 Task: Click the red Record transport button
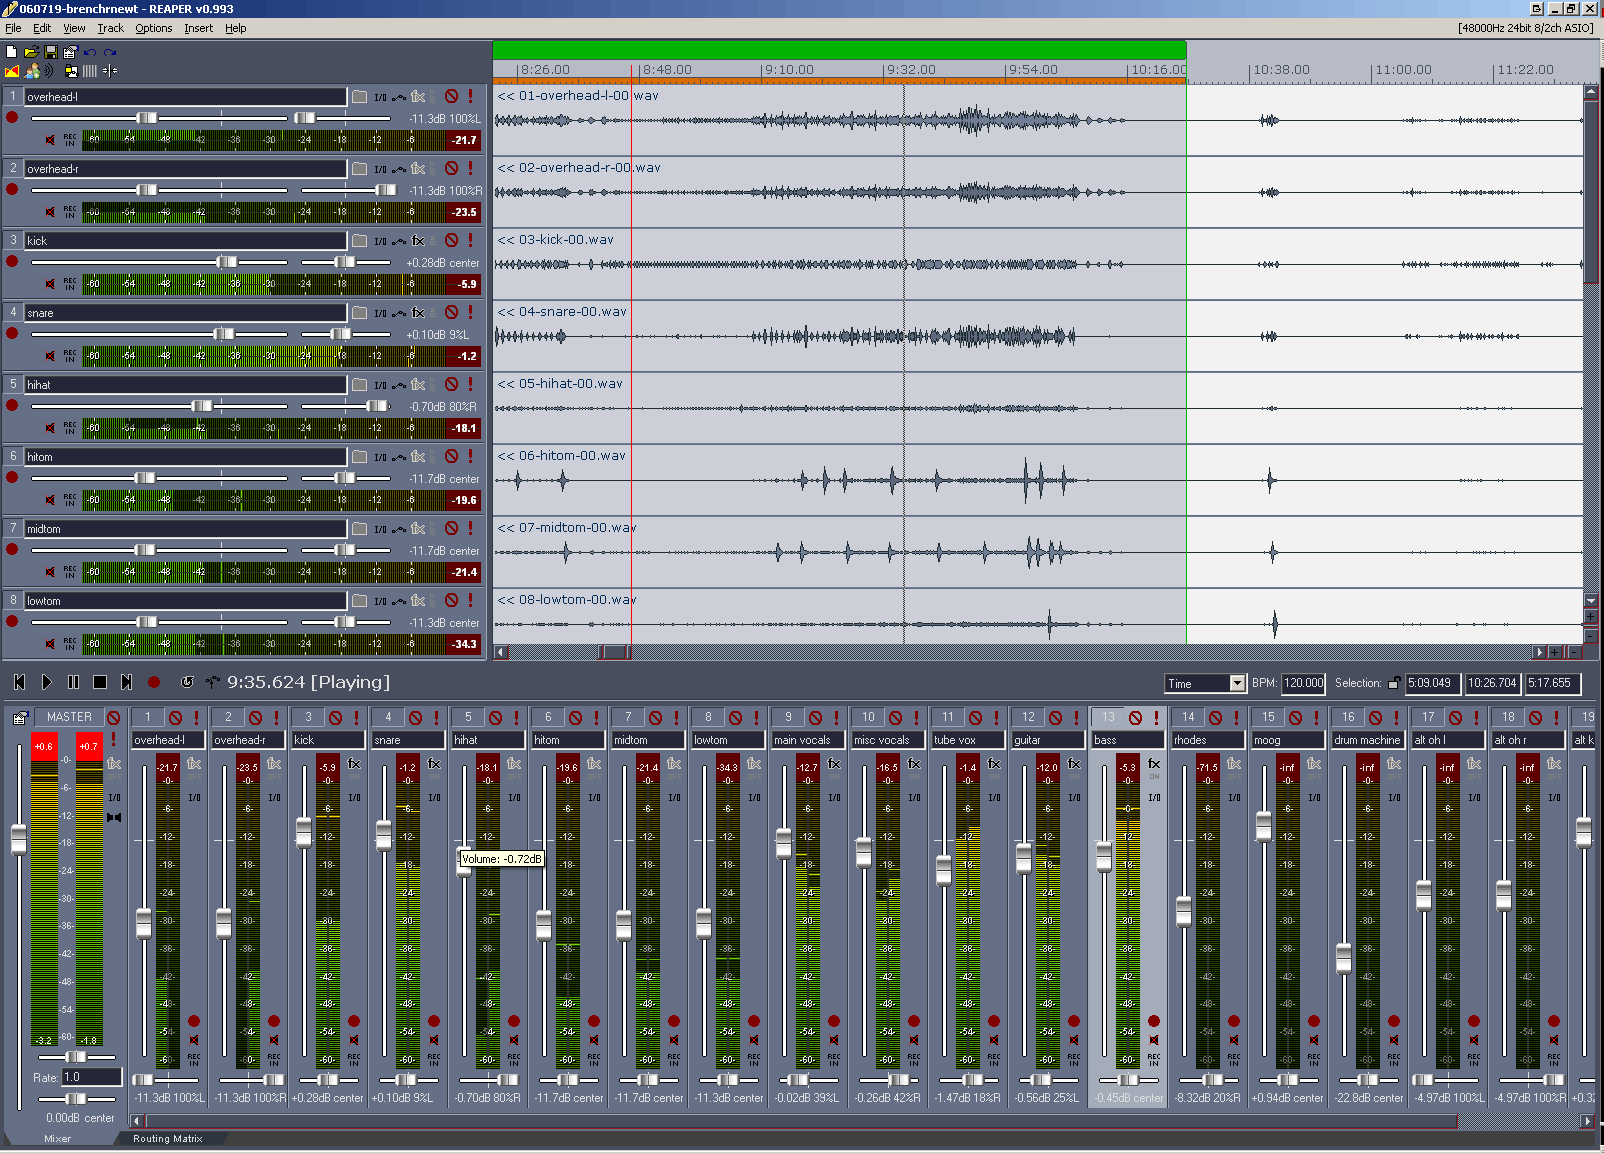154,682
